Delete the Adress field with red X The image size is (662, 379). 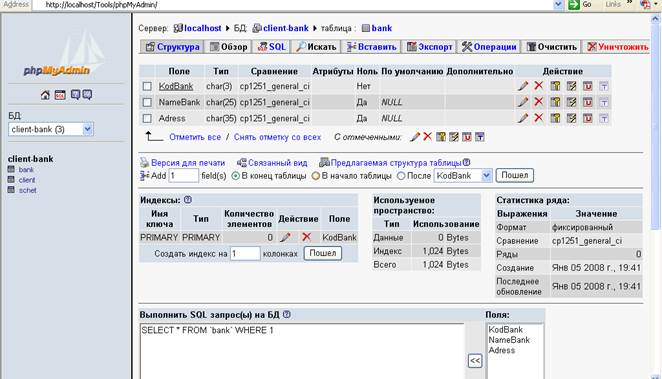(538, 118)
